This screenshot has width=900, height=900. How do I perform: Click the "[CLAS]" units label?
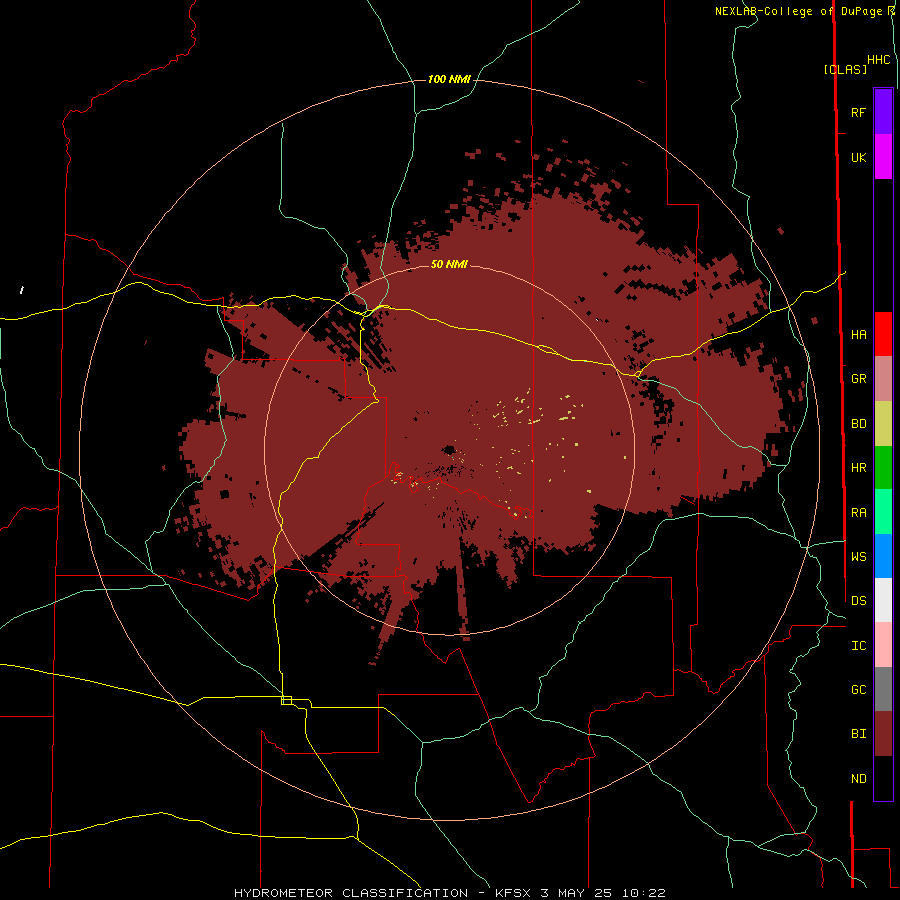click(845, 69)
